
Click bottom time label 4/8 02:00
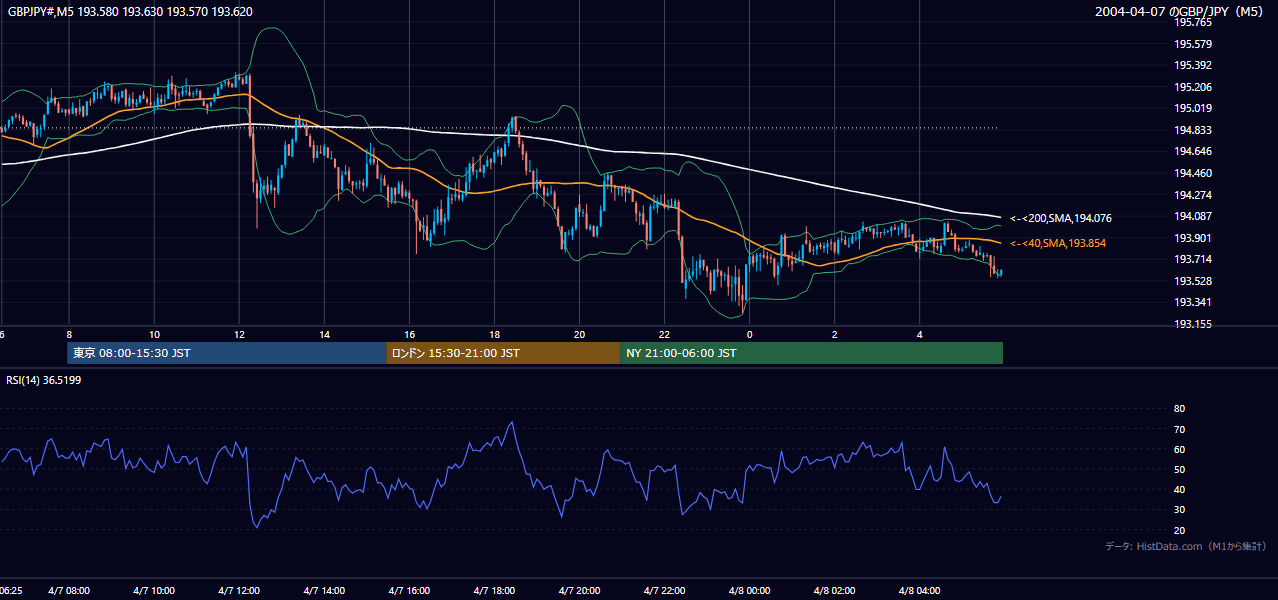[x=834, y=591]
